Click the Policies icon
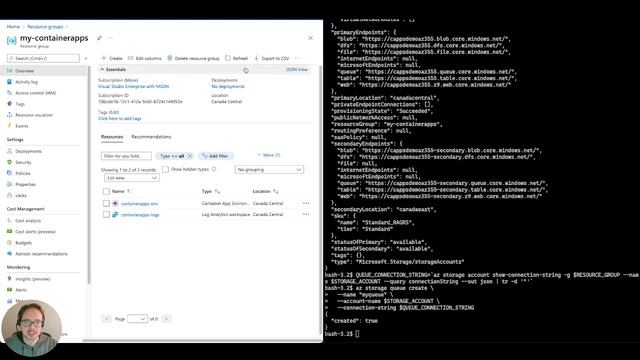Viewport: 640px width, 360px height. (x=9, y=173)
